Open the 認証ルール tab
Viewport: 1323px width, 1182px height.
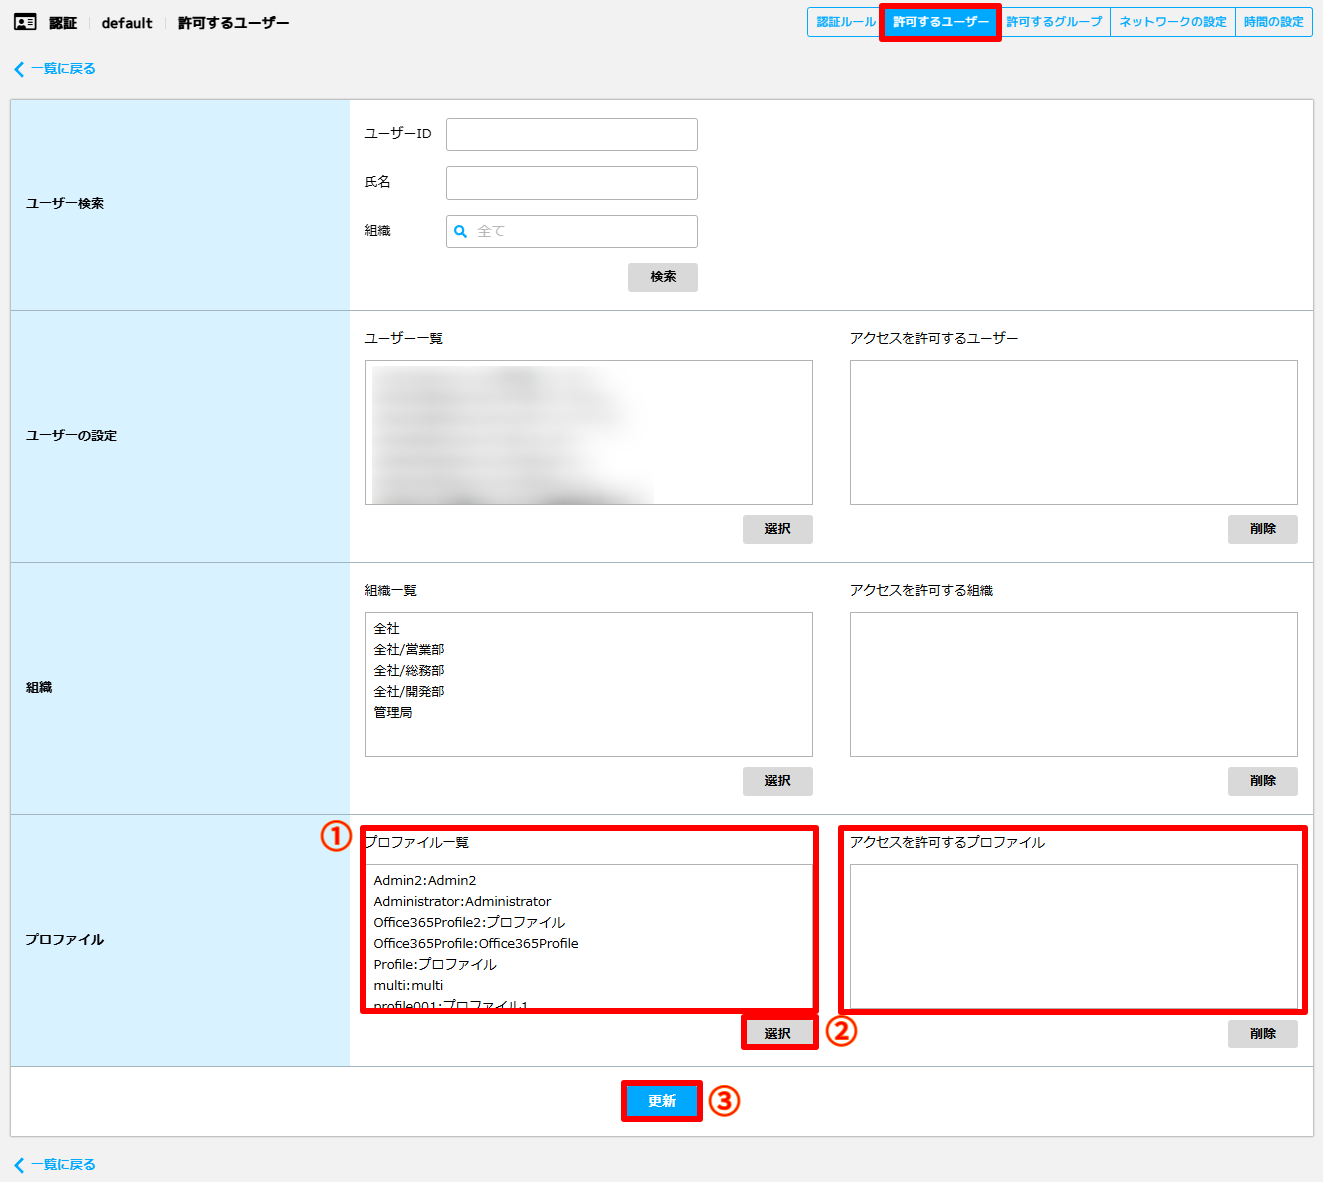click(845, 22)
